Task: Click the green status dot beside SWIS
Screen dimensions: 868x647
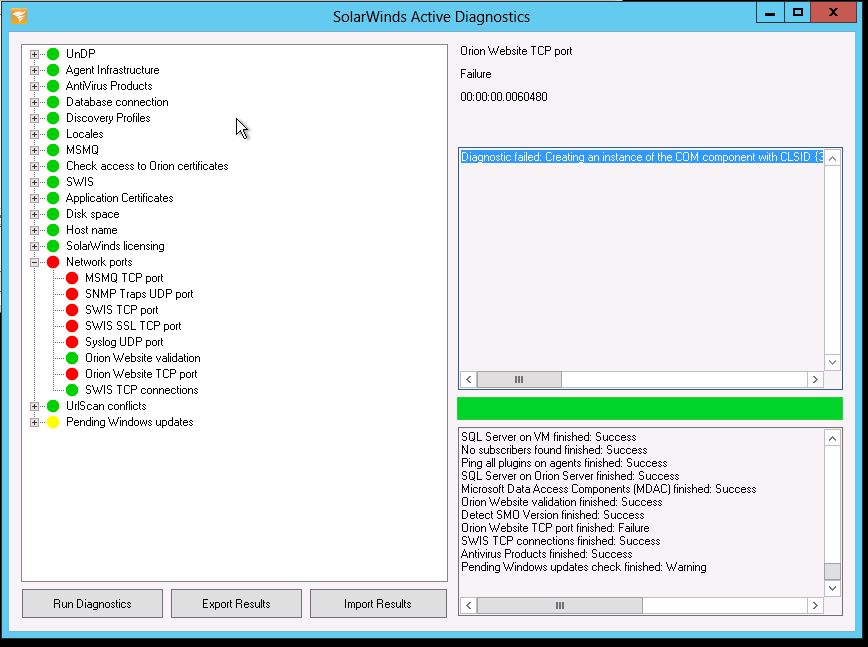Action: point(53,182)
